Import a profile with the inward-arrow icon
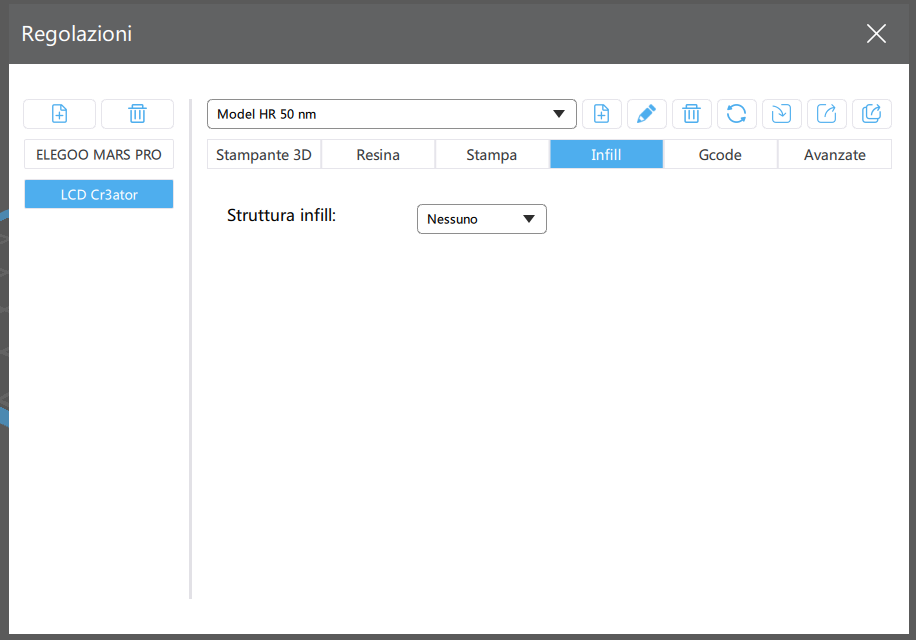This screenshot has width=916, height=640. pyautogui.click(x=782, y=114)
